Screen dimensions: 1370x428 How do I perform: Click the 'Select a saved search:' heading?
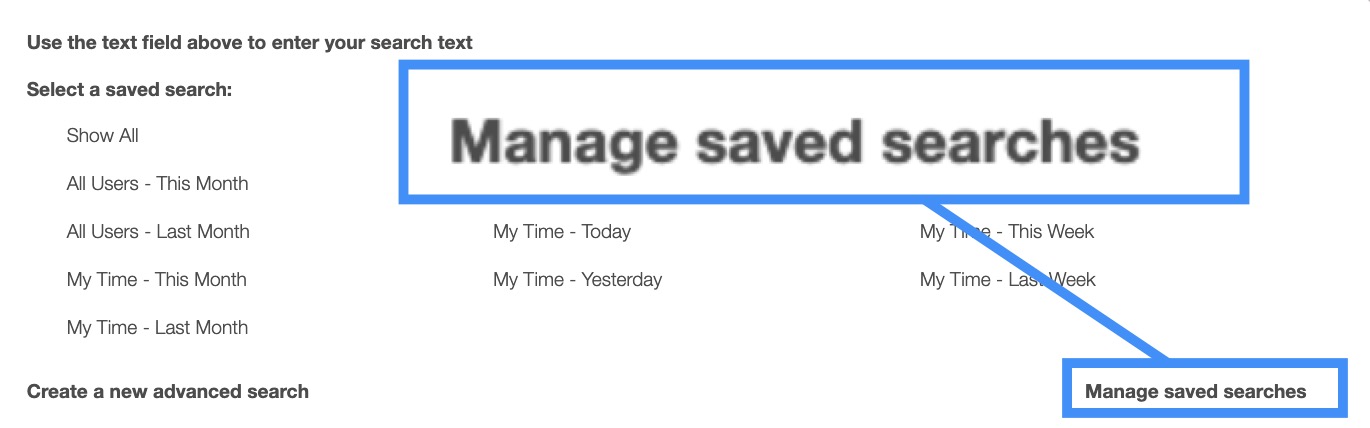pyautogui.click(x=129, y=90)
